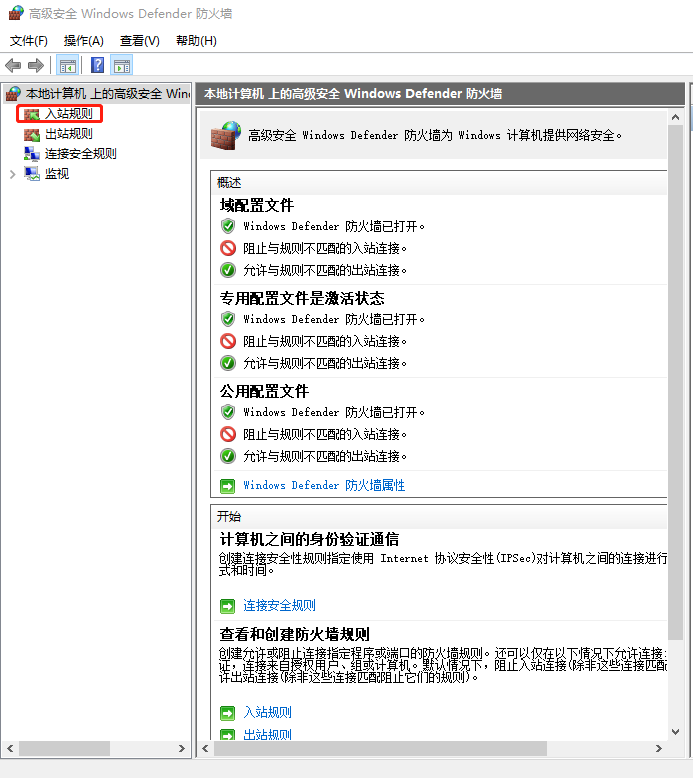Open Windows Defender 防火墙属性 link

pos(324,485)
